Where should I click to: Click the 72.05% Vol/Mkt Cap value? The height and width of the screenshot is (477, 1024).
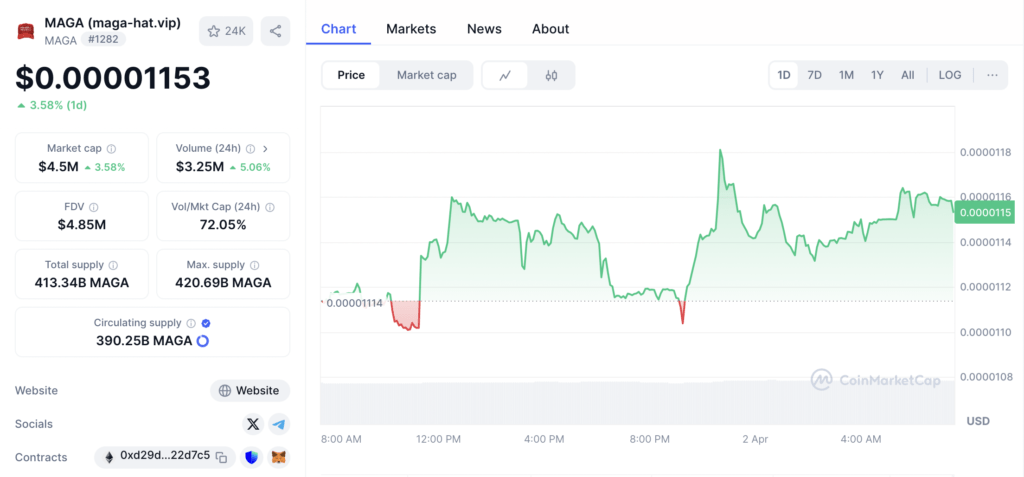[223, 225]
